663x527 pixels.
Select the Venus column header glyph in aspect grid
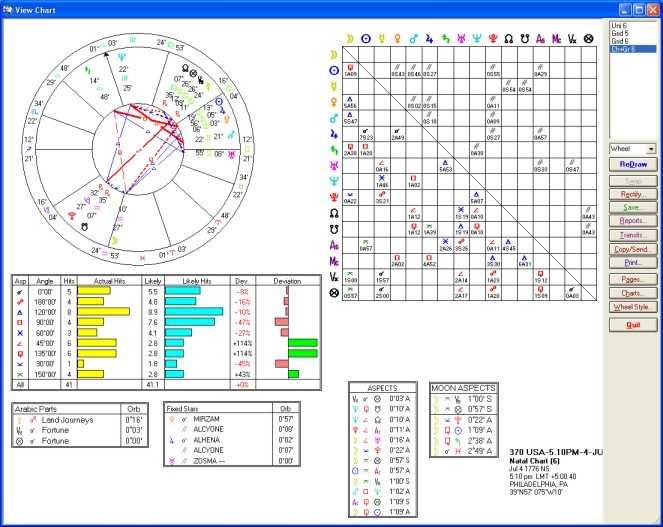397,39
